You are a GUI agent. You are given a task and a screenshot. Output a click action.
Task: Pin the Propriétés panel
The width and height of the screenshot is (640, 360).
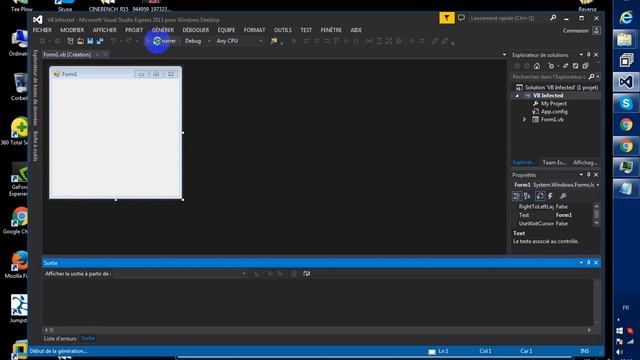click(589, 175)
